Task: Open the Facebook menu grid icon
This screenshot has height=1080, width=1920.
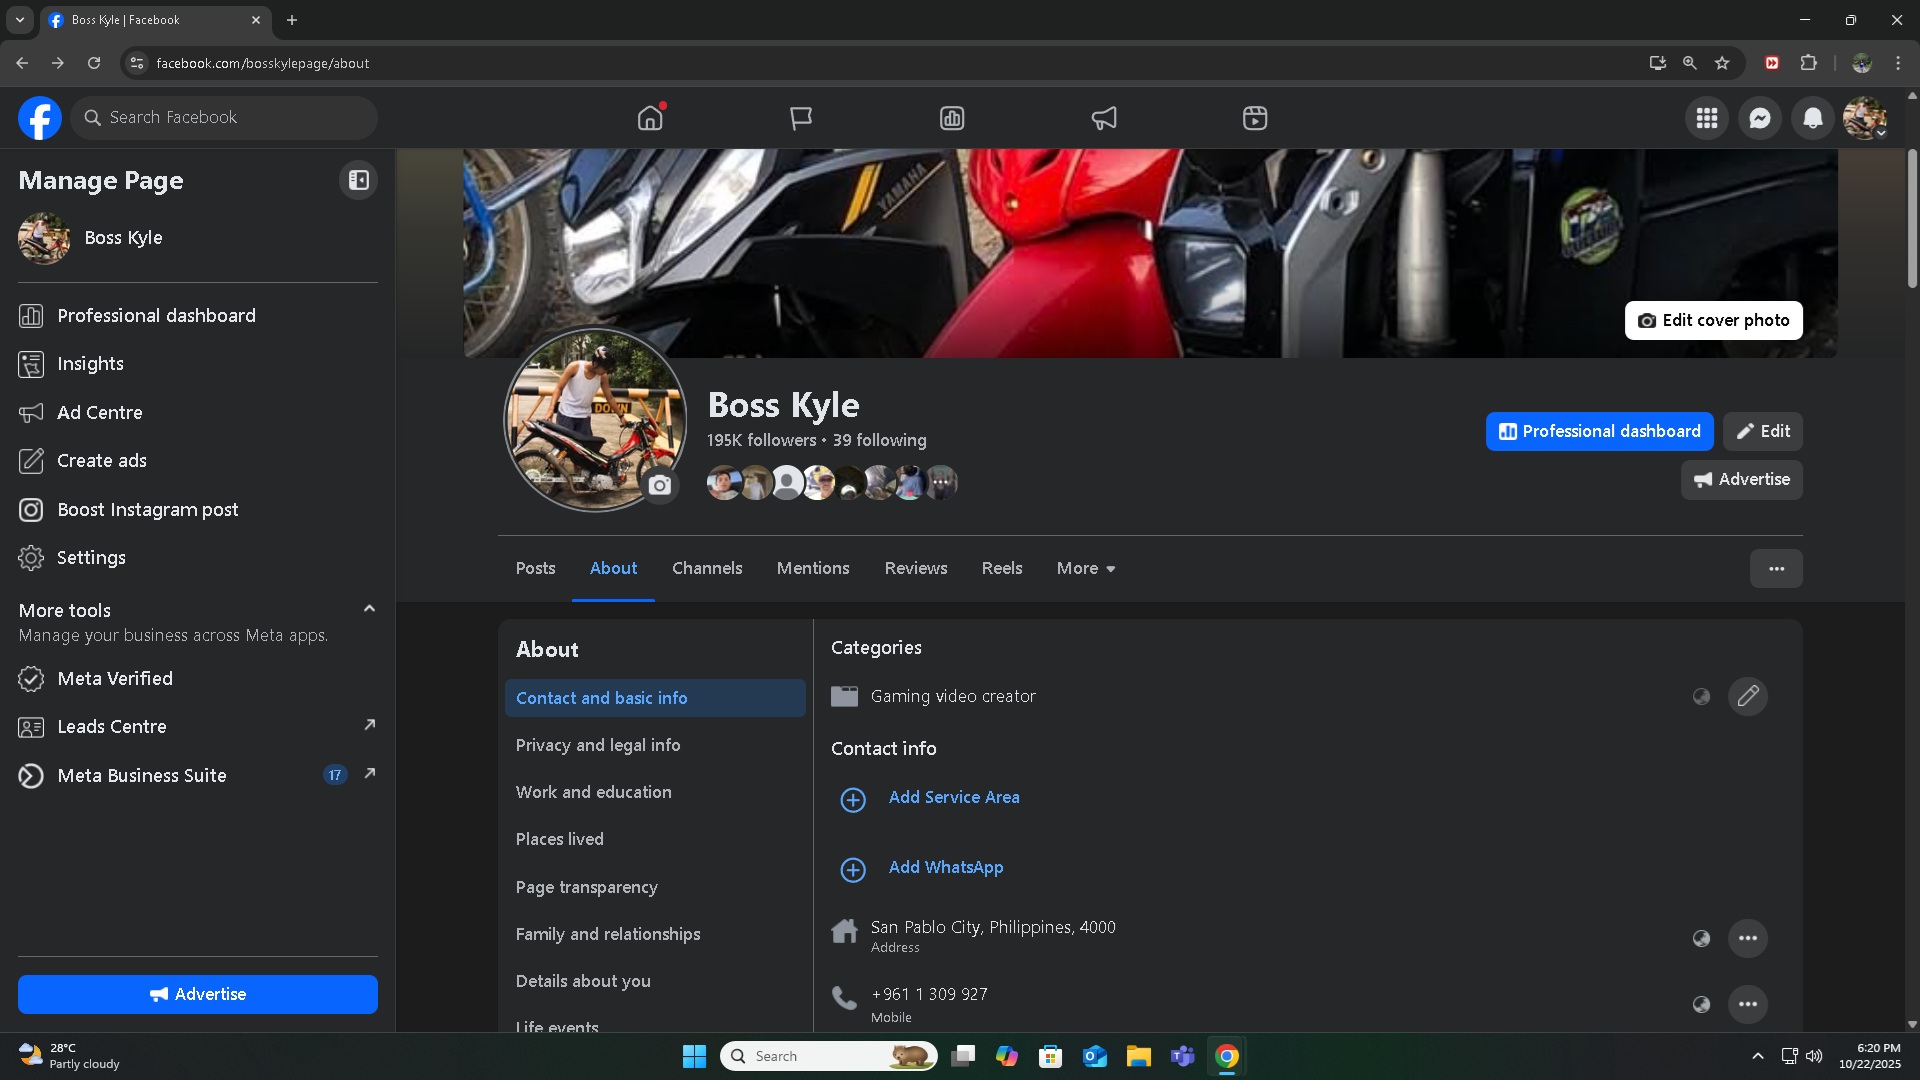Action: pos(1706,118)
